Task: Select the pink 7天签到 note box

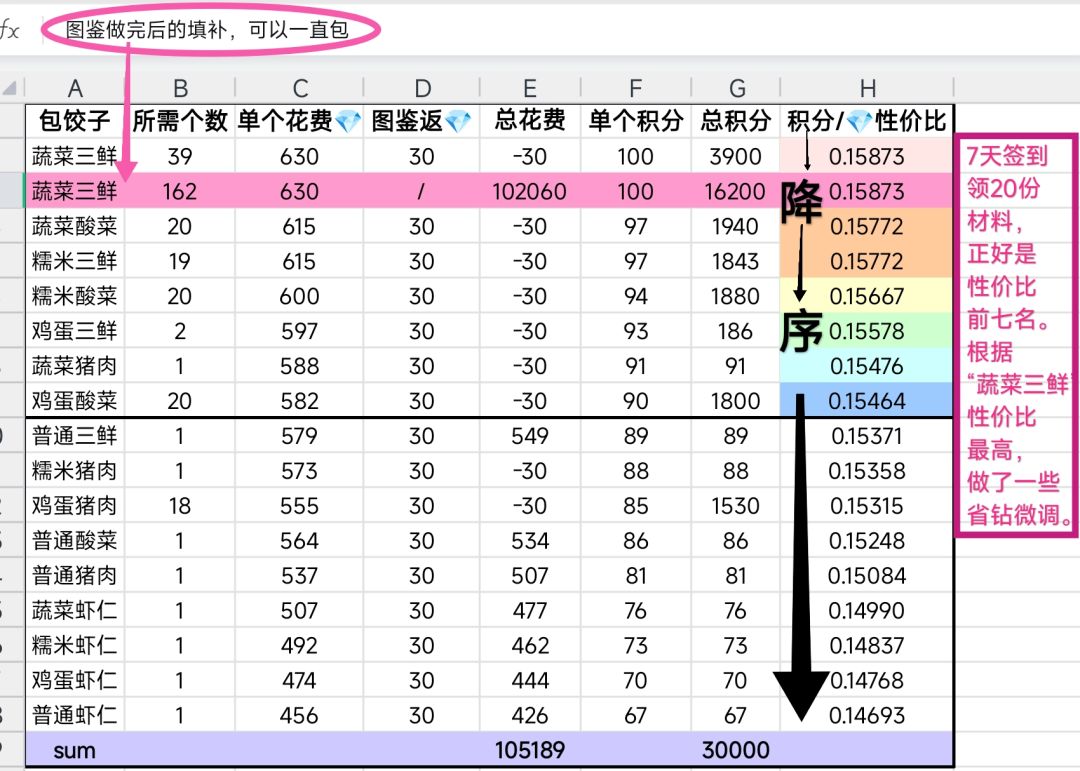Action: pos(1015,335)
